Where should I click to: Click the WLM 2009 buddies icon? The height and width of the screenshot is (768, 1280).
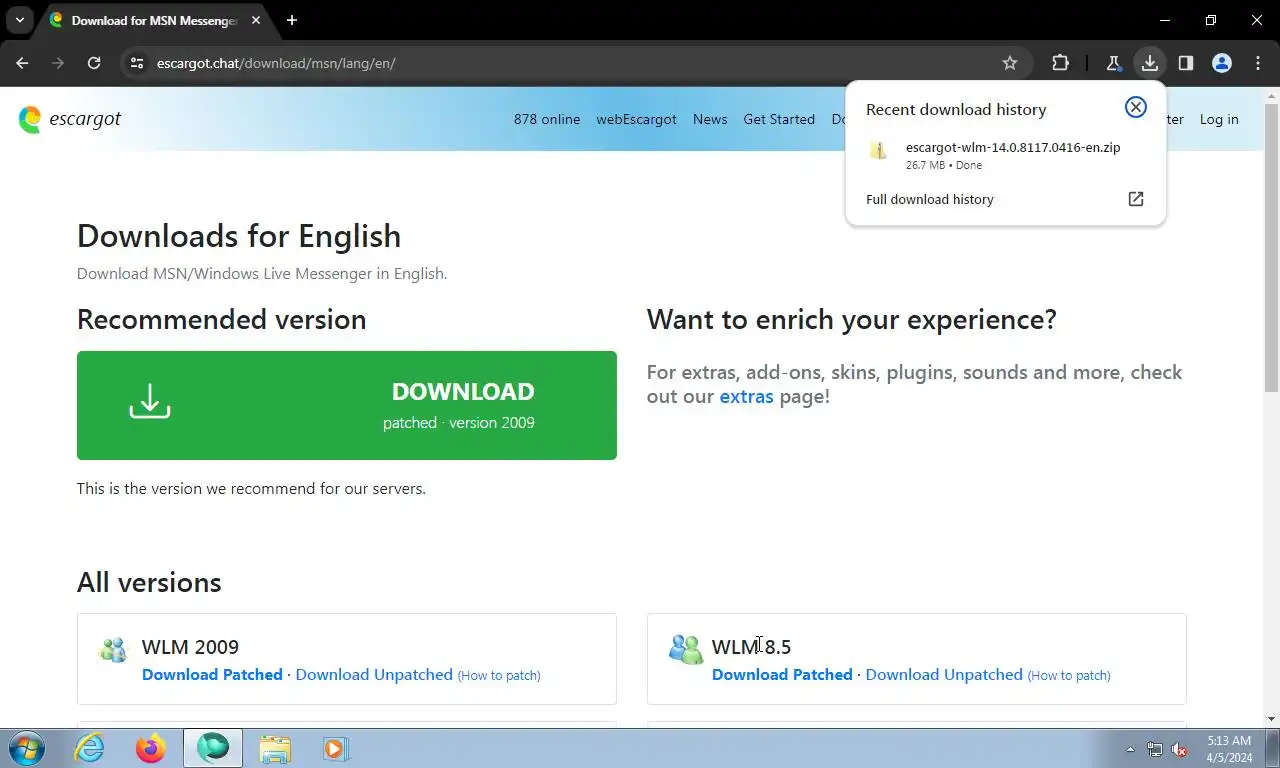113,650
